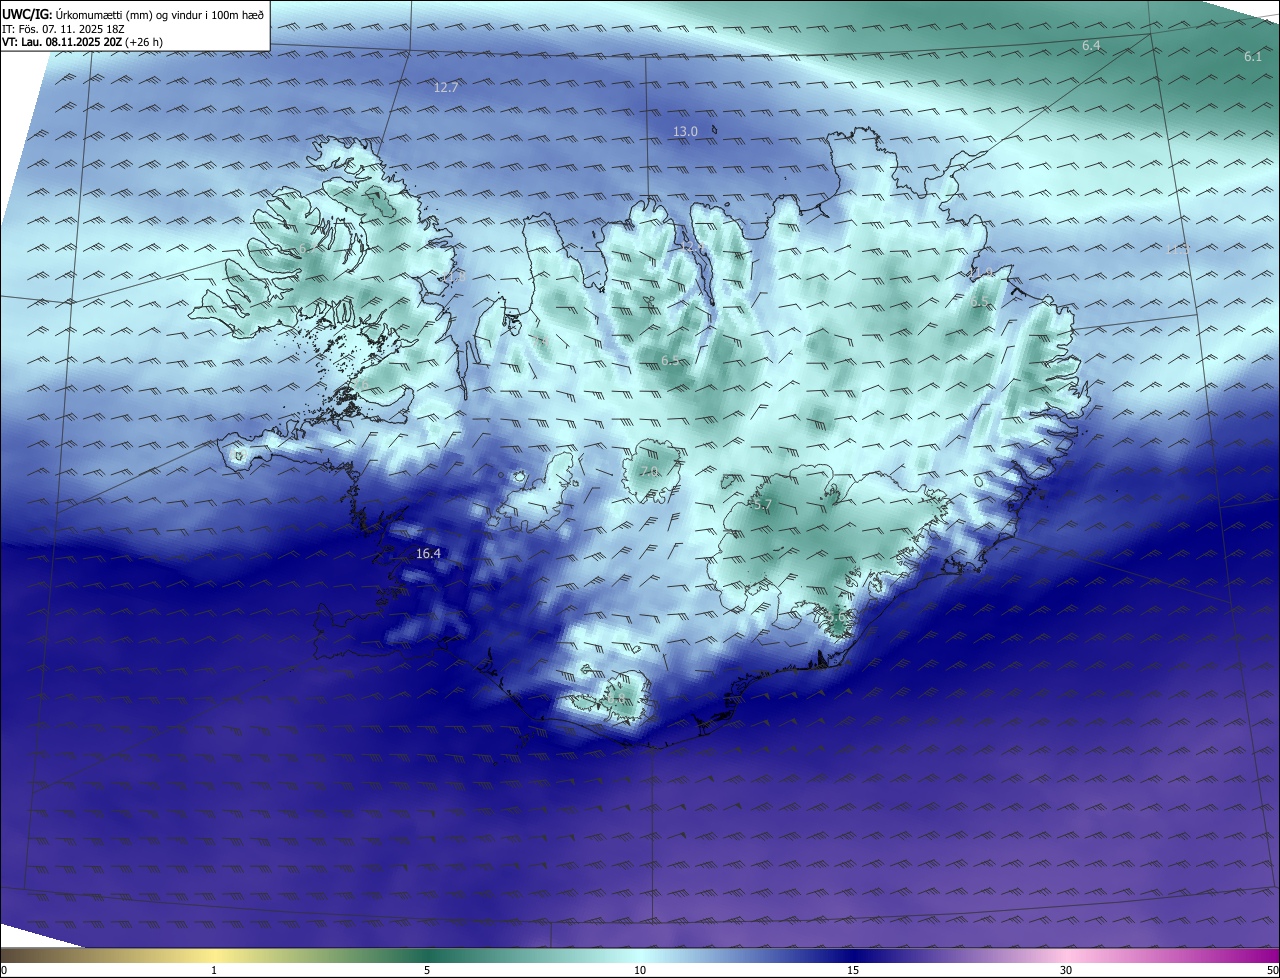Click the color scale tick label 30

coord(1066,970)
